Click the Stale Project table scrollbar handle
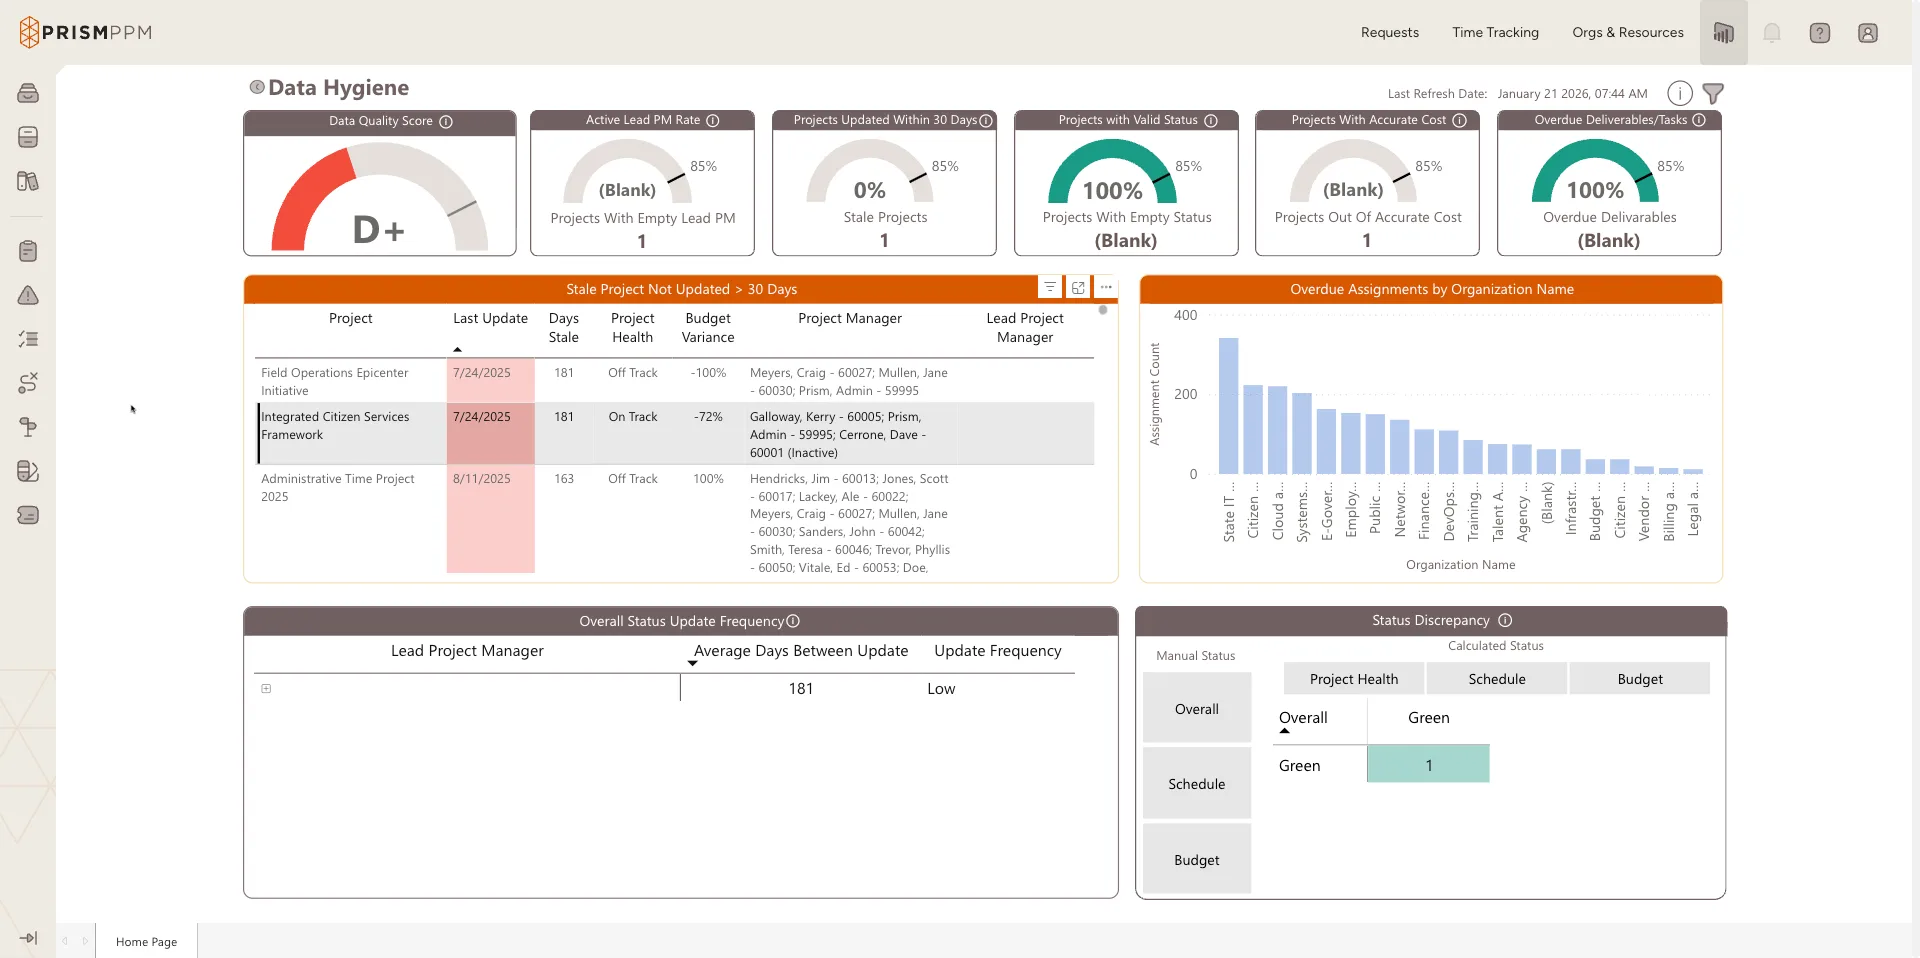The image size is (1920, 958). [1103, 310]
